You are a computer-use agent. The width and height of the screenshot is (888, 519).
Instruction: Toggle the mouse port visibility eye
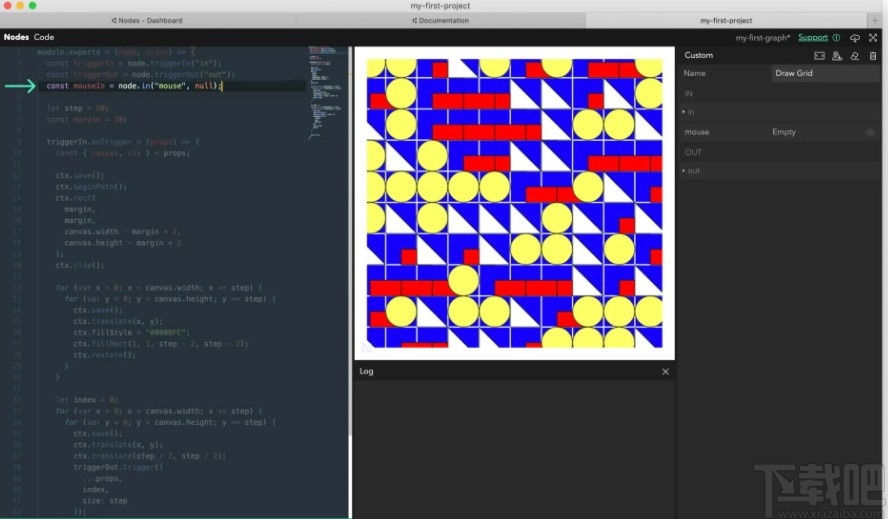click(870, 132)
